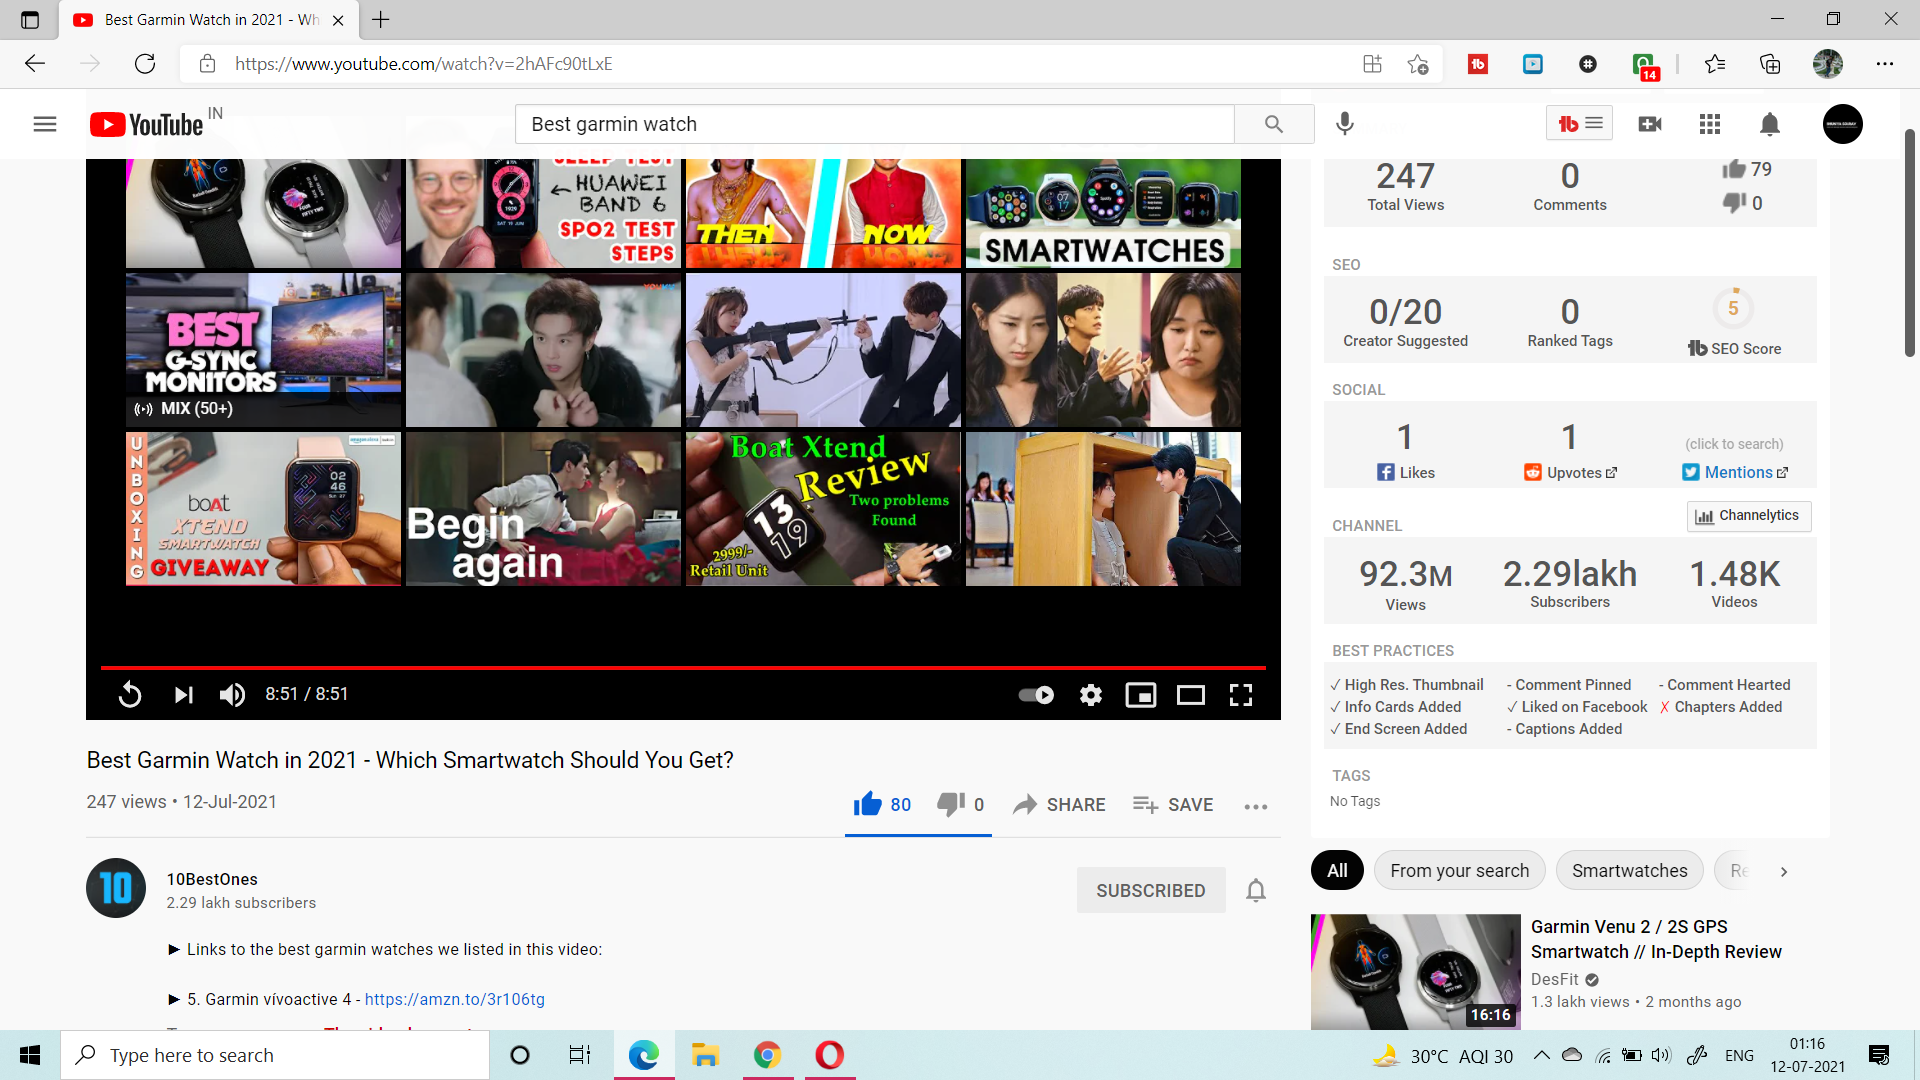Viewport: 1920px width, 1080px height.
Task: Click the red video progress bar
Action: 683,667
